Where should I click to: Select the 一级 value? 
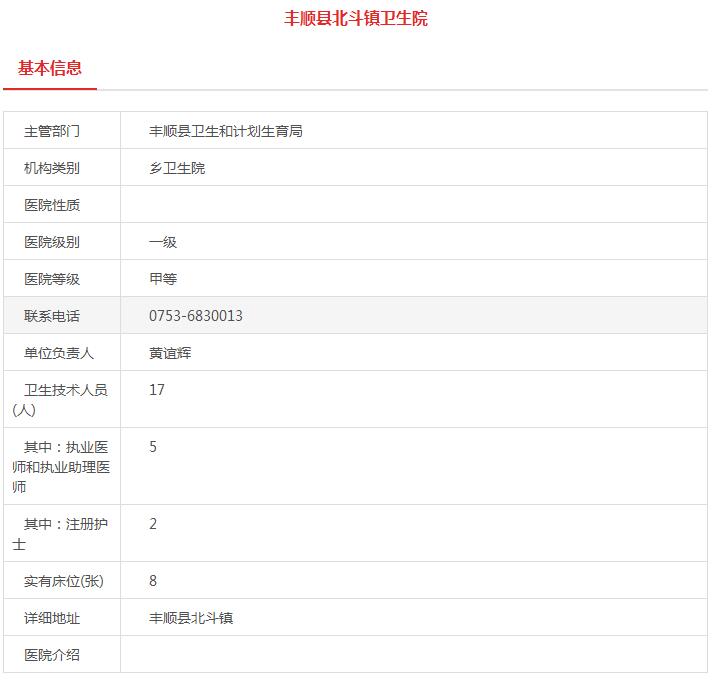(163, 242)
